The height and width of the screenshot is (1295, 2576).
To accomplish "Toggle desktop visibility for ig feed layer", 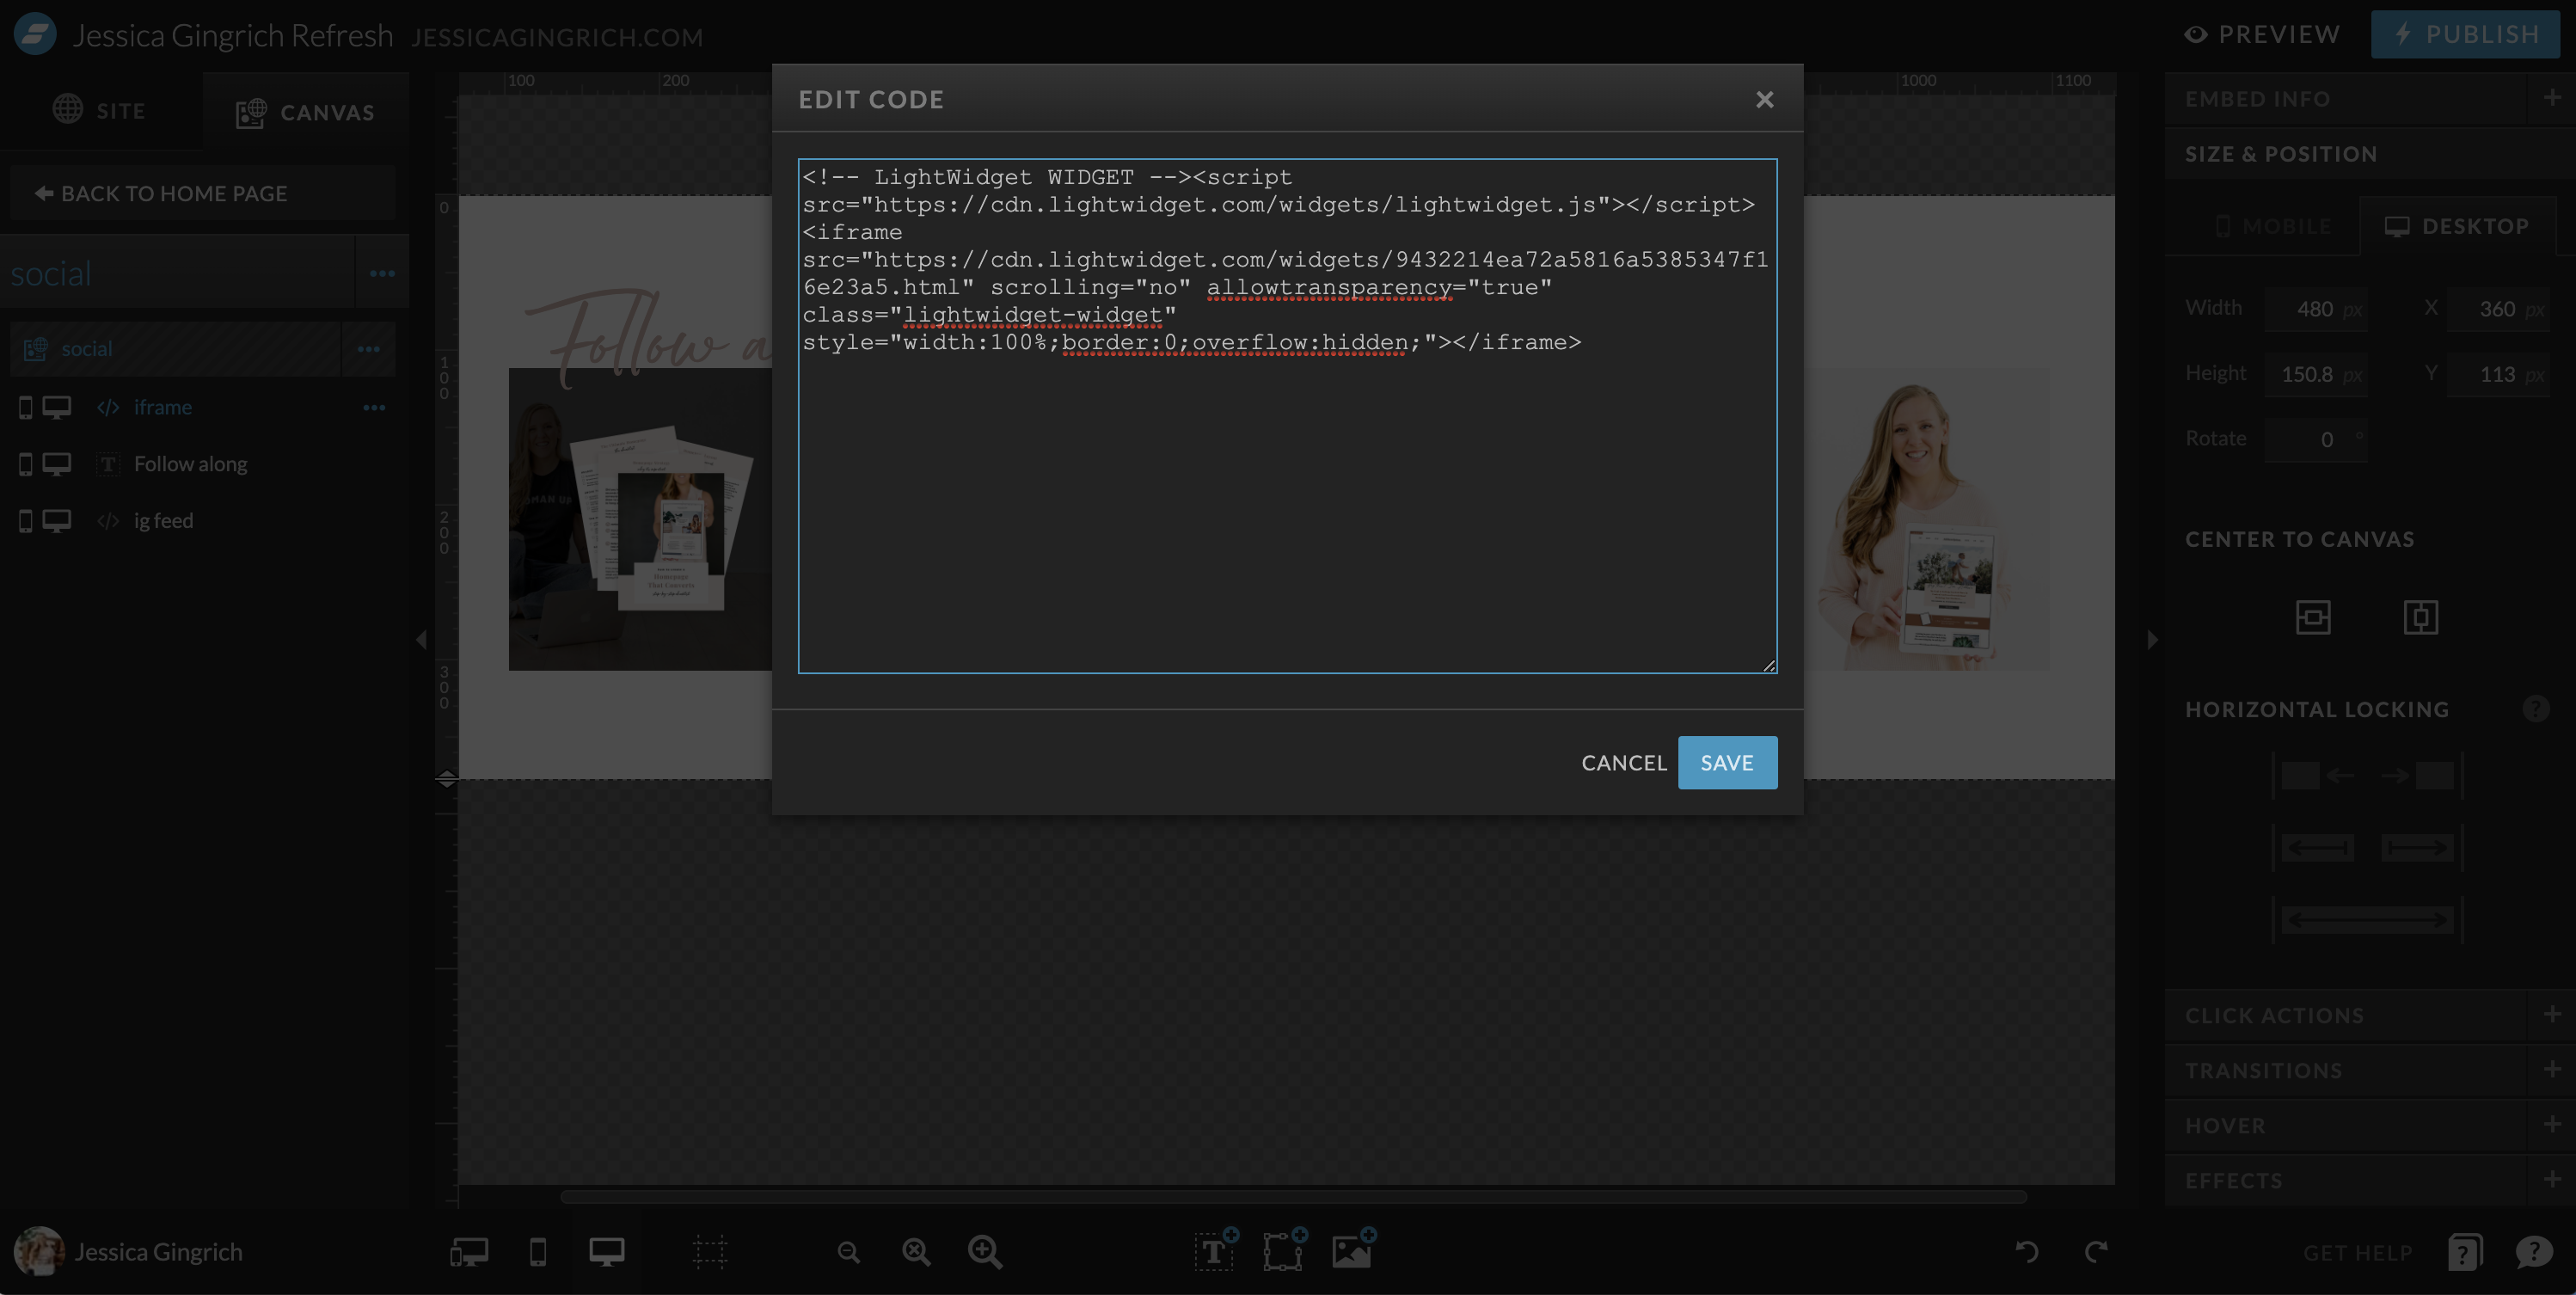I will coord(56,521).
